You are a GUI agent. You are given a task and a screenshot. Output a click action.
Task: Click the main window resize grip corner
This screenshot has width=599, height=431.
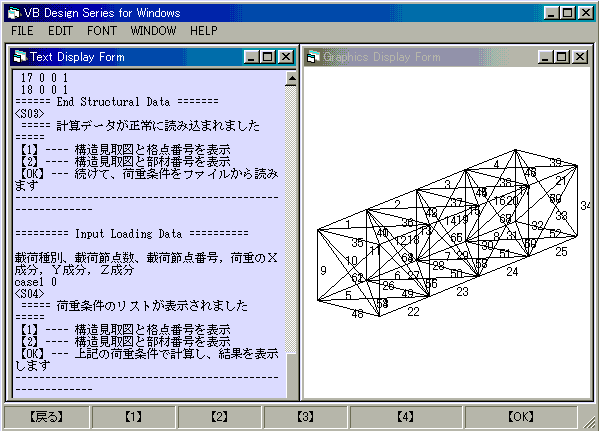coord(589,421)
